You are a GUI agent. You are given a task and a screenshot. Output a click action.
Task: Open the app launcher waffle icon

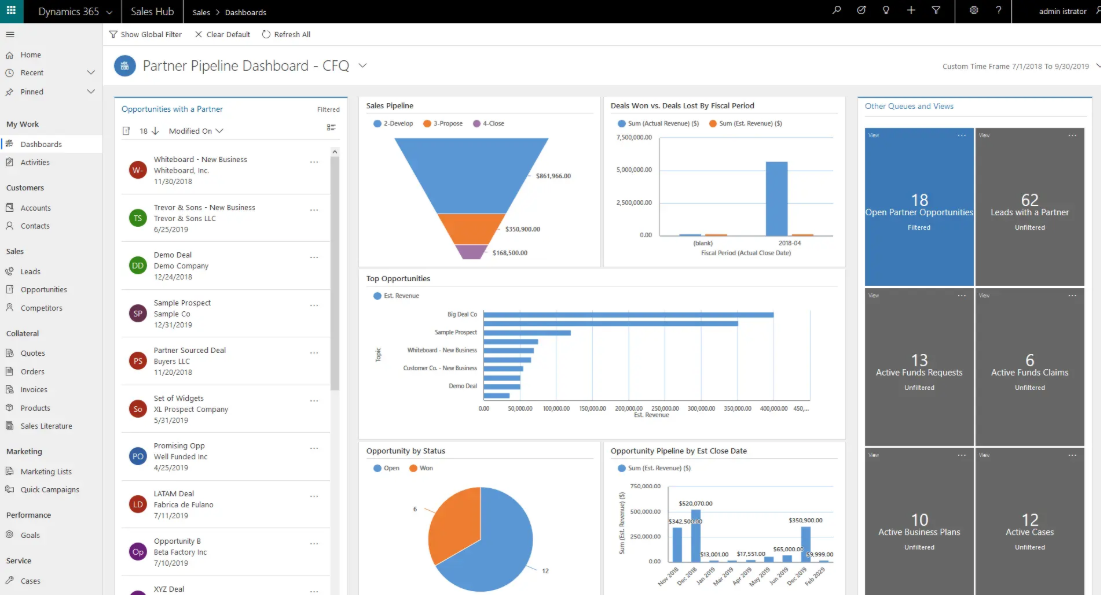tap(11, 11)
